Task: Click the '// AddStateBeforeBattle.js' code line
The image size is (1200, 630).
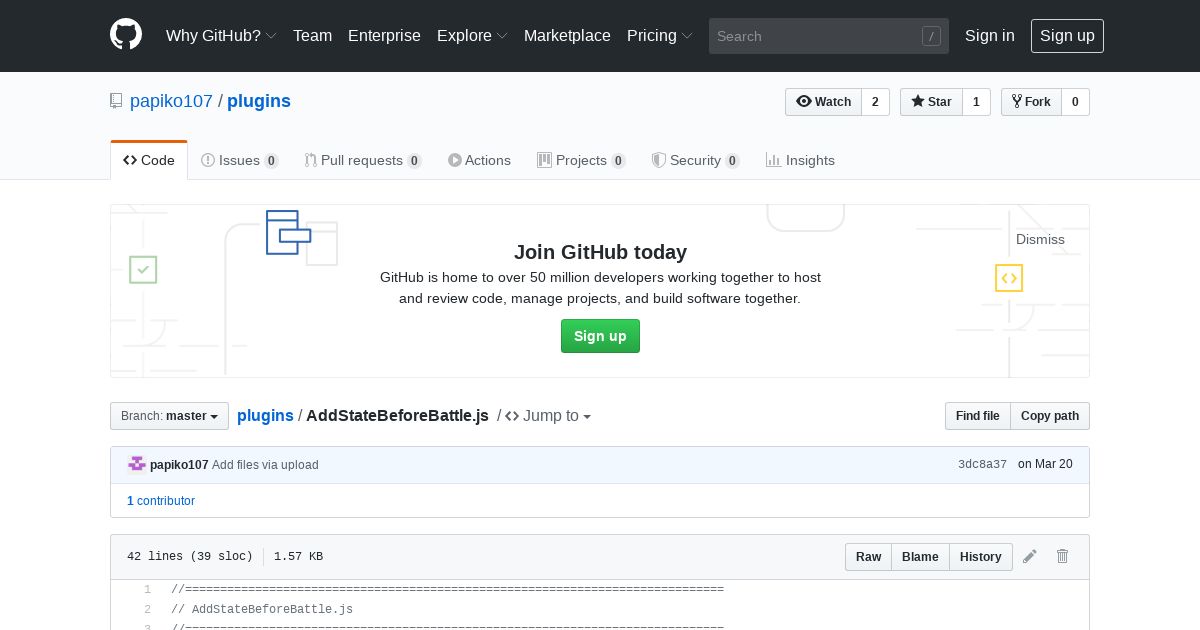Action: (262, 609)
